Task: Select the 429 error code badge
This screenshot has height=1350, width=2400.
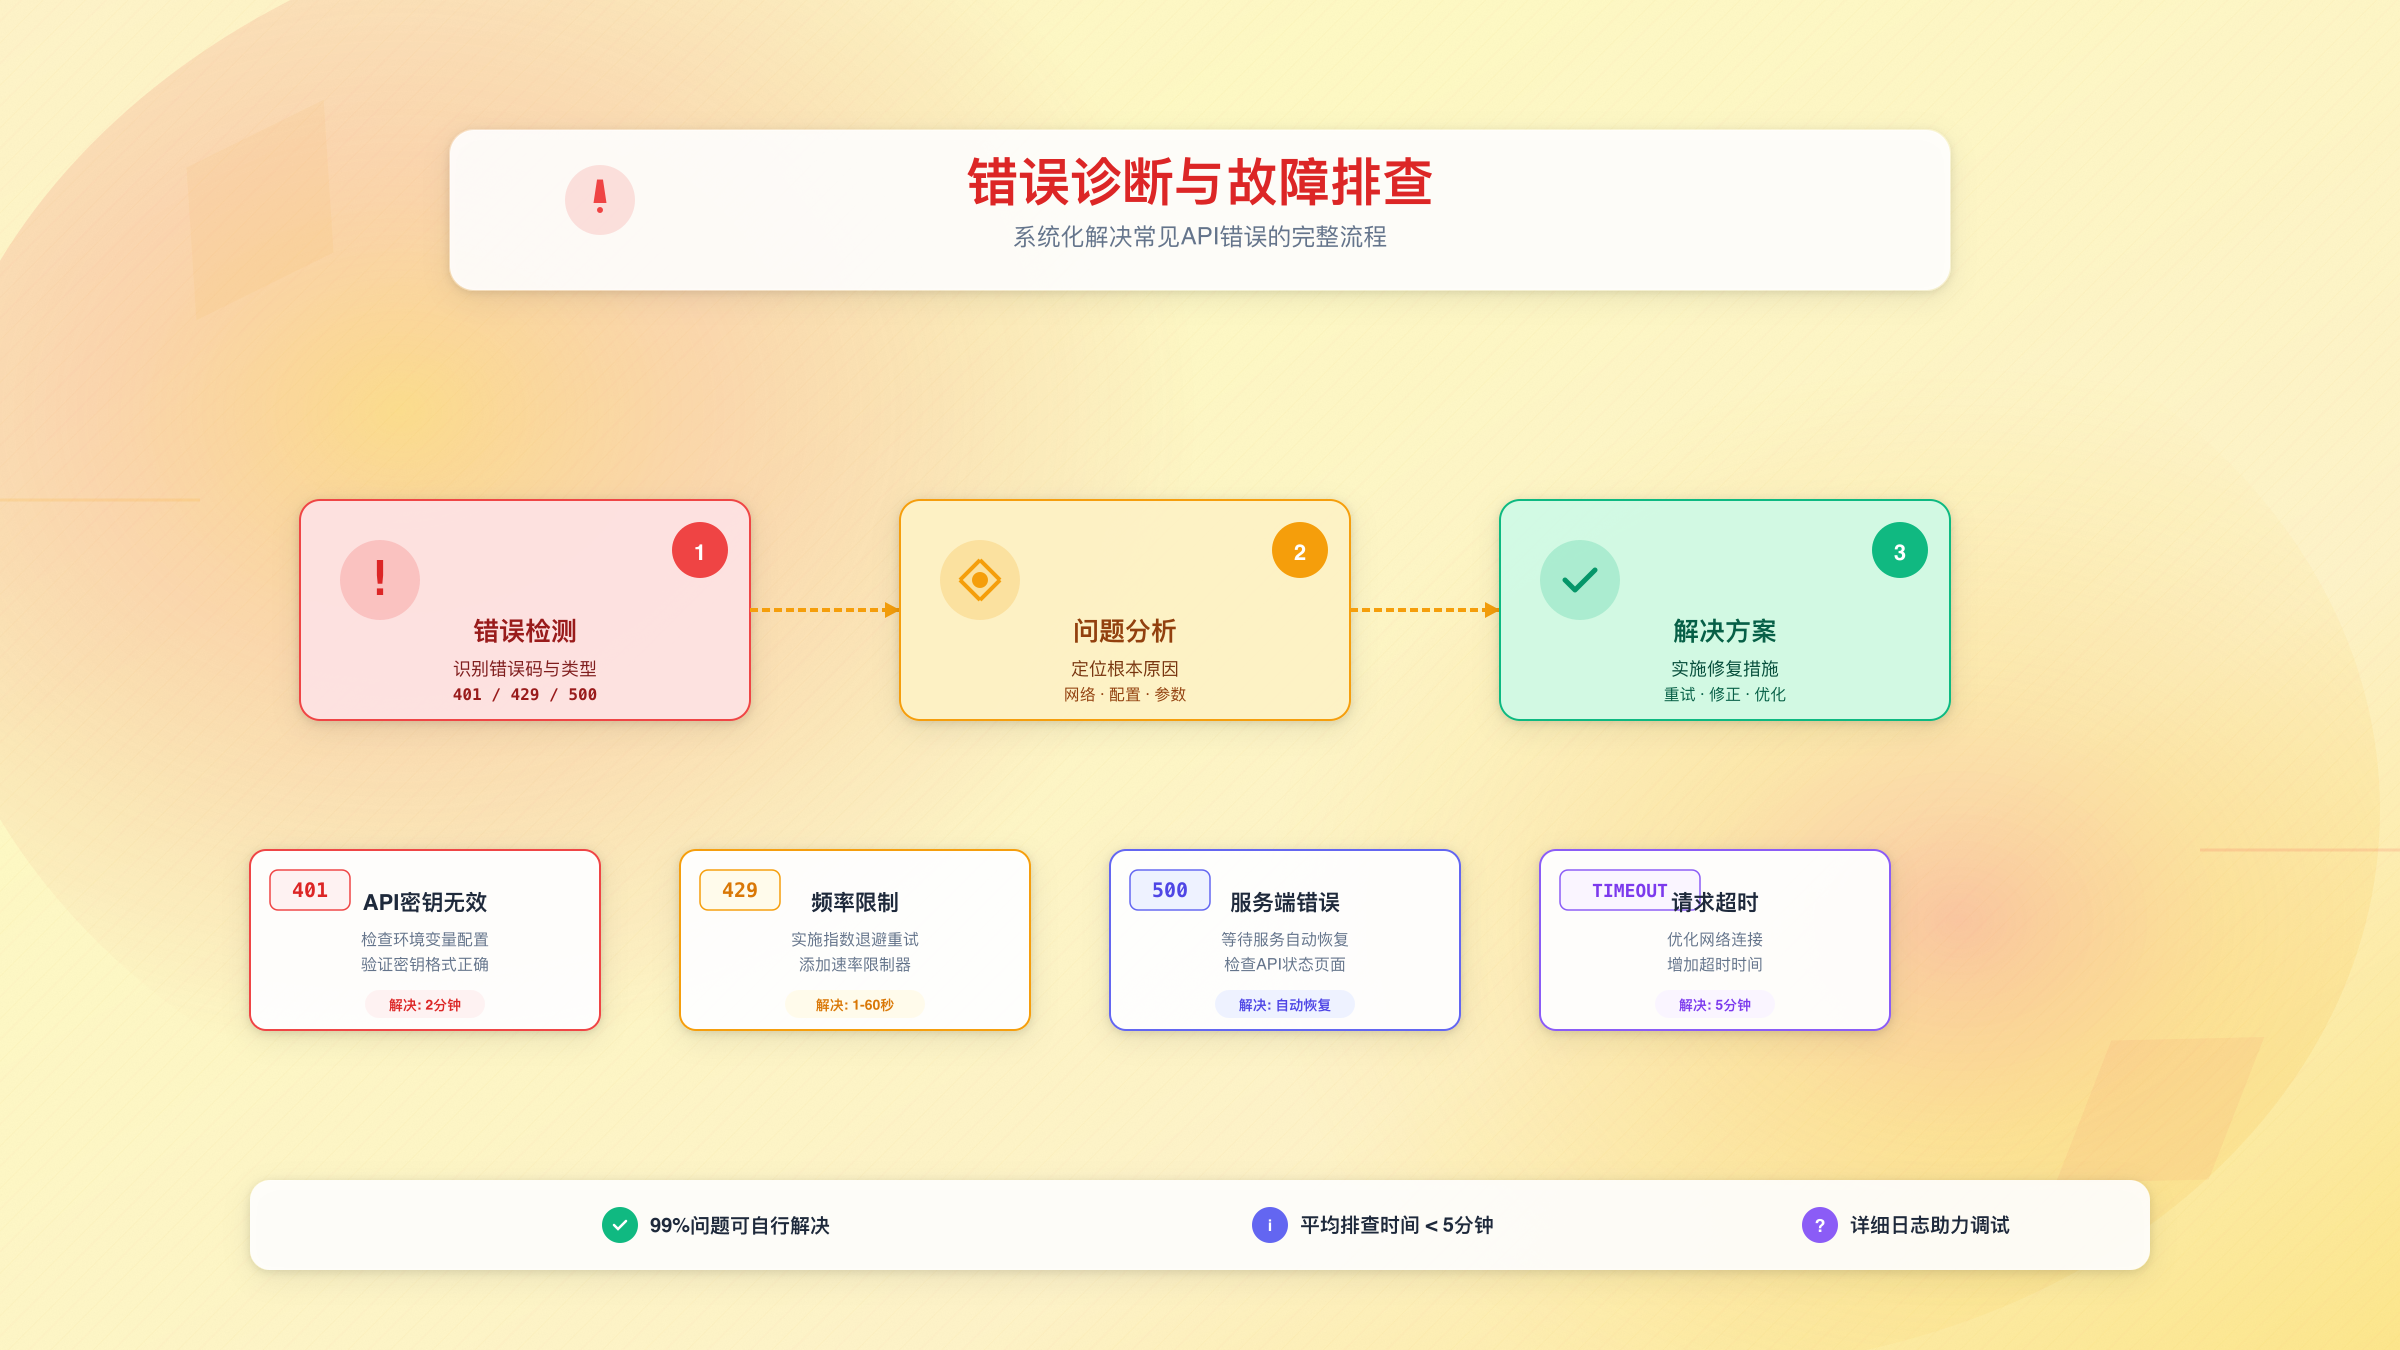Action: click(739, 889)
